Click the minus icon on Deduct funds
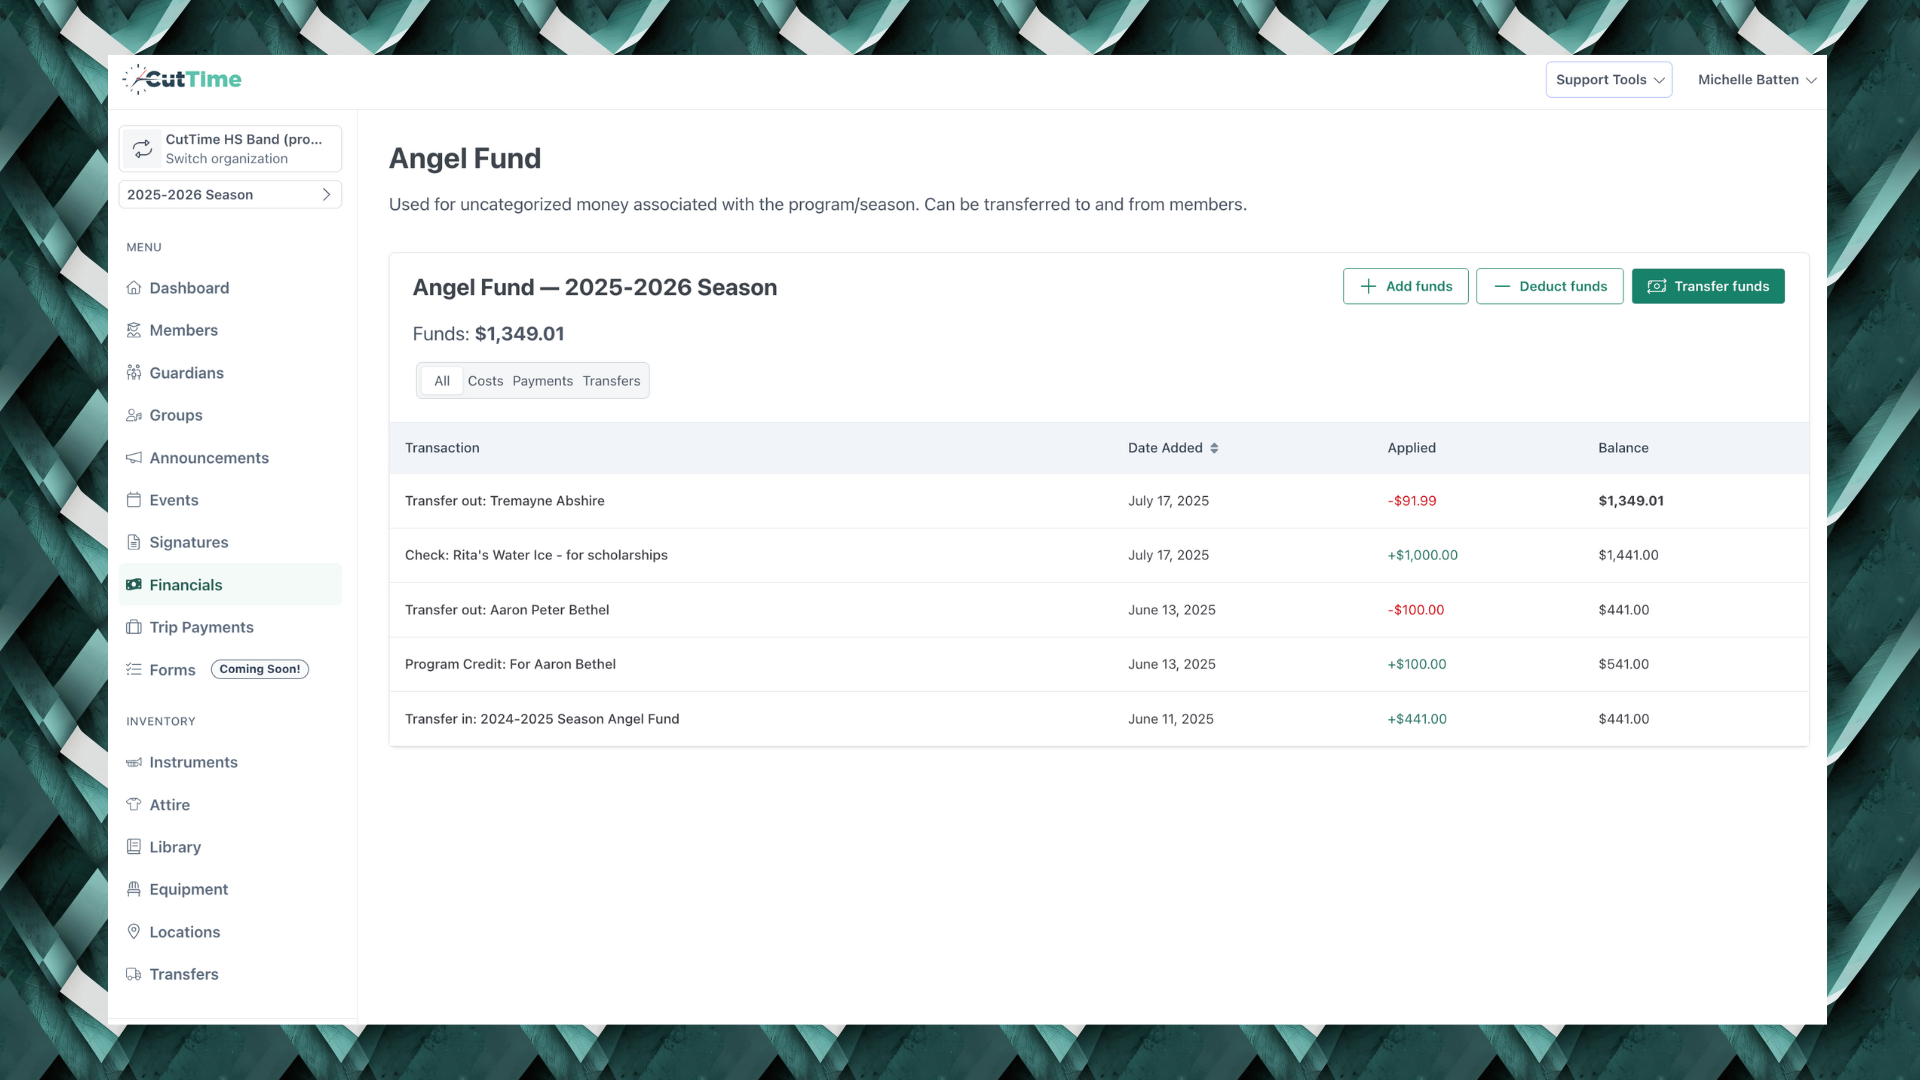The image size is (1920, 1080). pos(1502,286)
